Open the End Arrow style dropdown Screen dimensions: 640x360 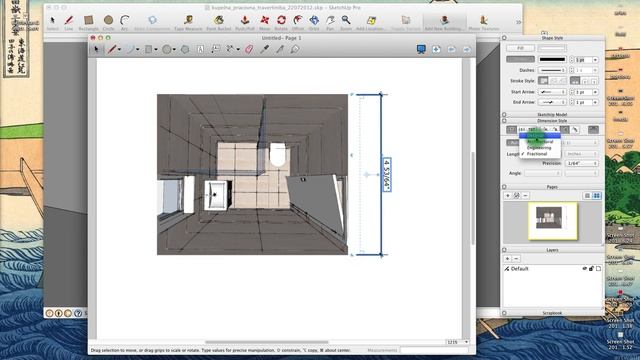tap(552, 102)
